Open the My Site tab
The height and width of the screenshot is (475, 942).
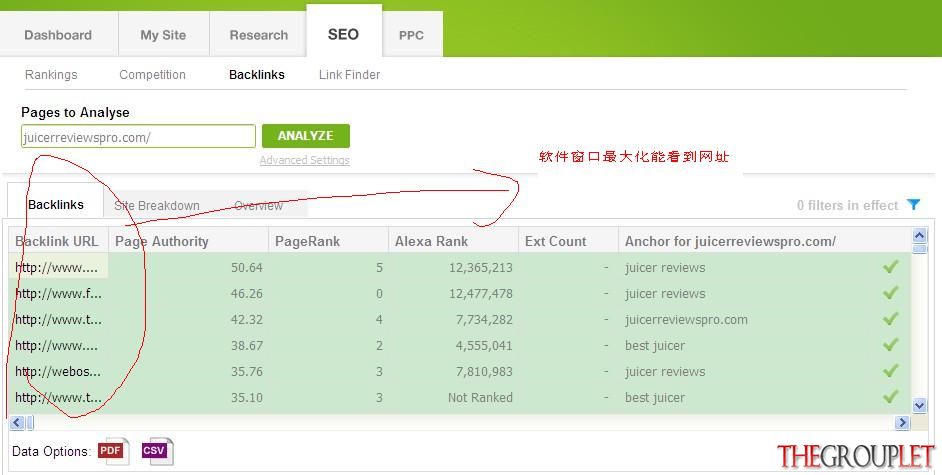[163, 35]
